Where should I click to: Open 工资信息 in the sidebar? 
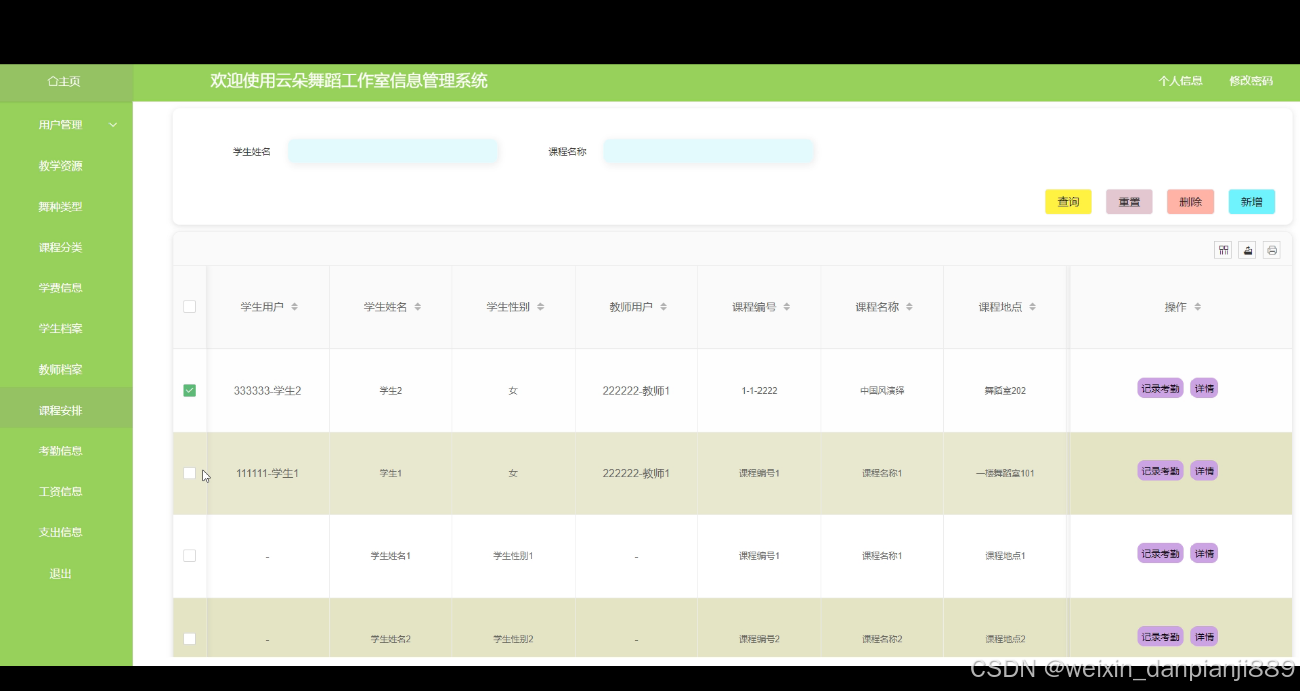pos(66,492)
